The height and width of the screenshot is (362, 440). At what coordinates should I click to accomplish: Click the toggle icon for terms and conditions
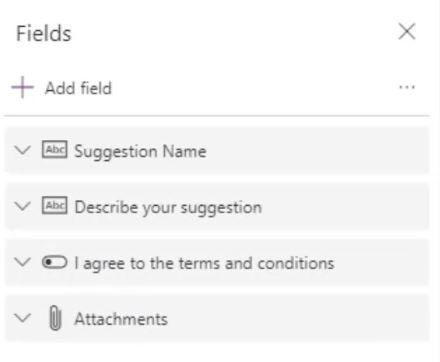55,262
